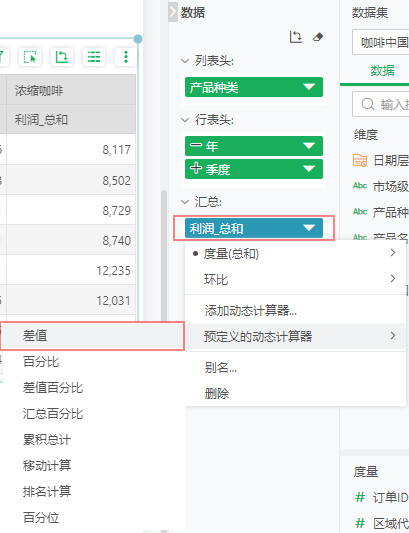Select 差值百分比 in the calculator submenu
Image resolution: width=409 pixels, height=533 pixels.
click(x=92, y=388)
